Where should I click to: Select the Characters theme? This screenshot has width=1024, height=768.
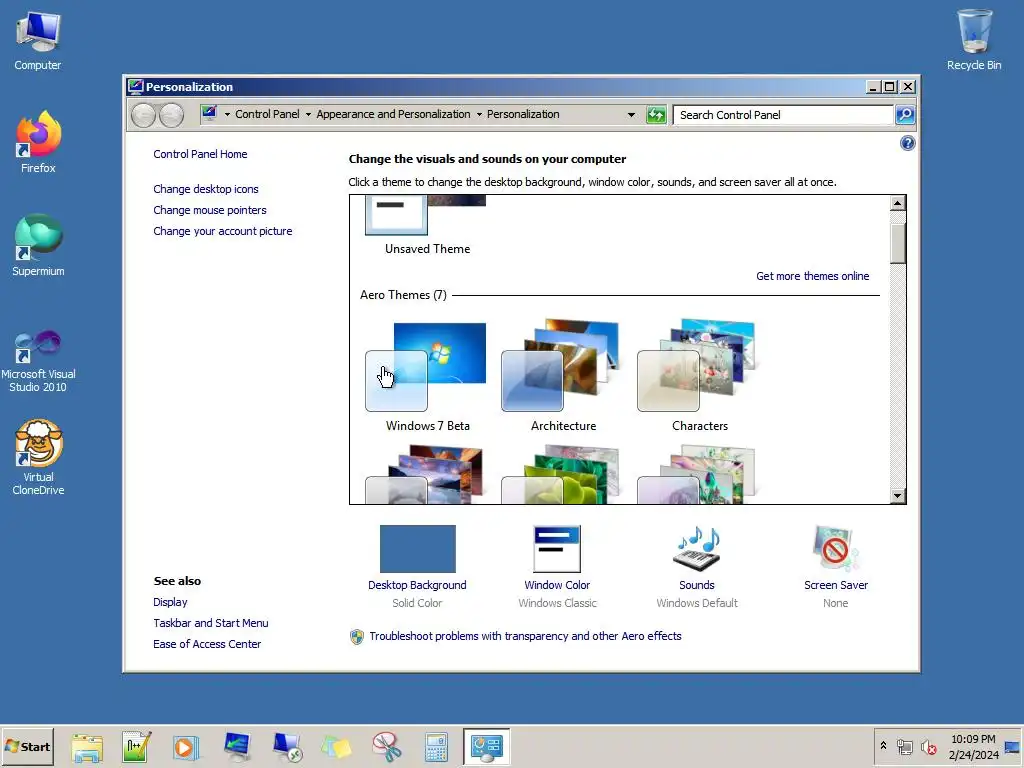(x=699, y=377)
